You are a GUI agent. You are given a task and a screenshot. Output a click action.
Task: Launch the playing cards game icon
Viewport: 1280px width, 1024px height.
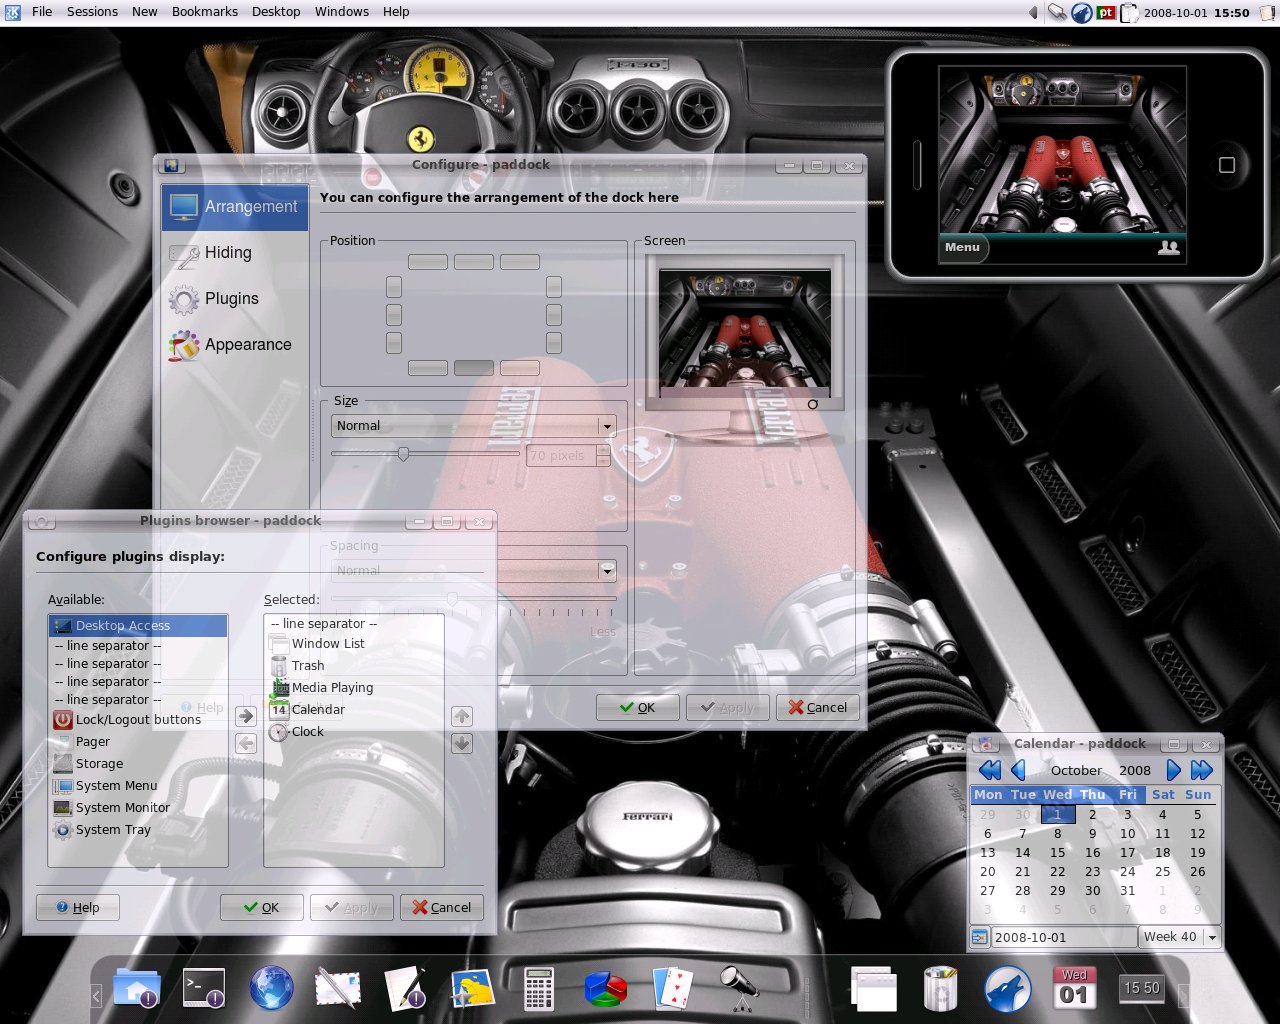673,988
